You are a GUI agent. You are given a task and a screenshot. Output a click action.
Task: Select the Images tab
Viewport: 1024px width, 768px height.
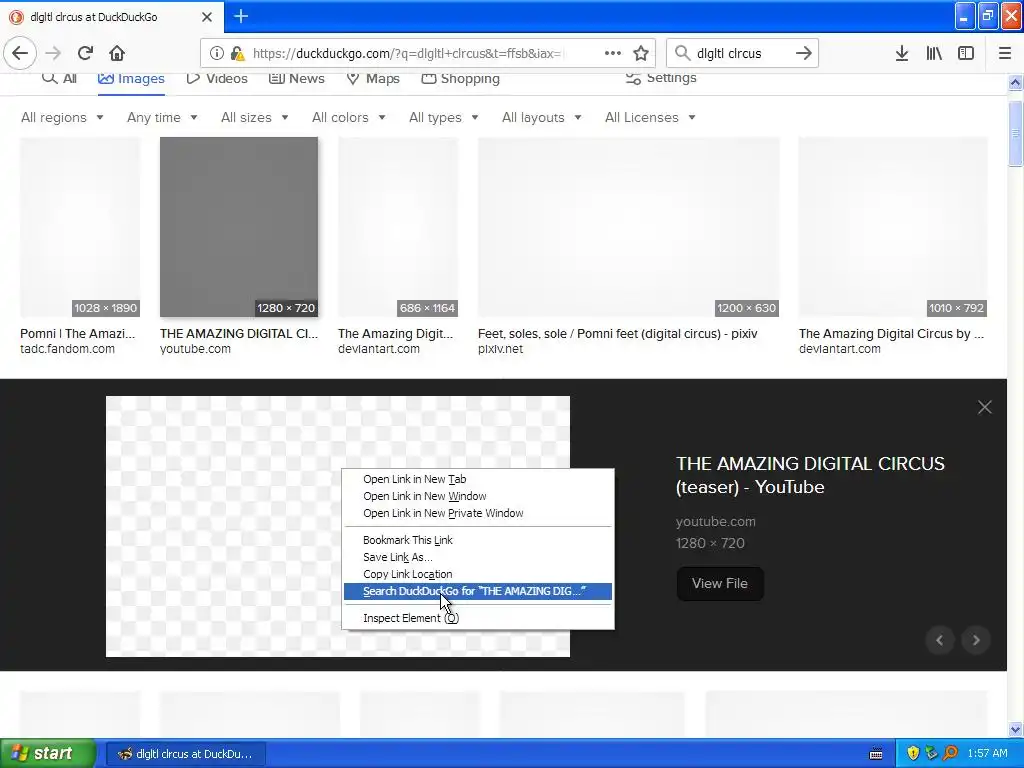point(131,78)
